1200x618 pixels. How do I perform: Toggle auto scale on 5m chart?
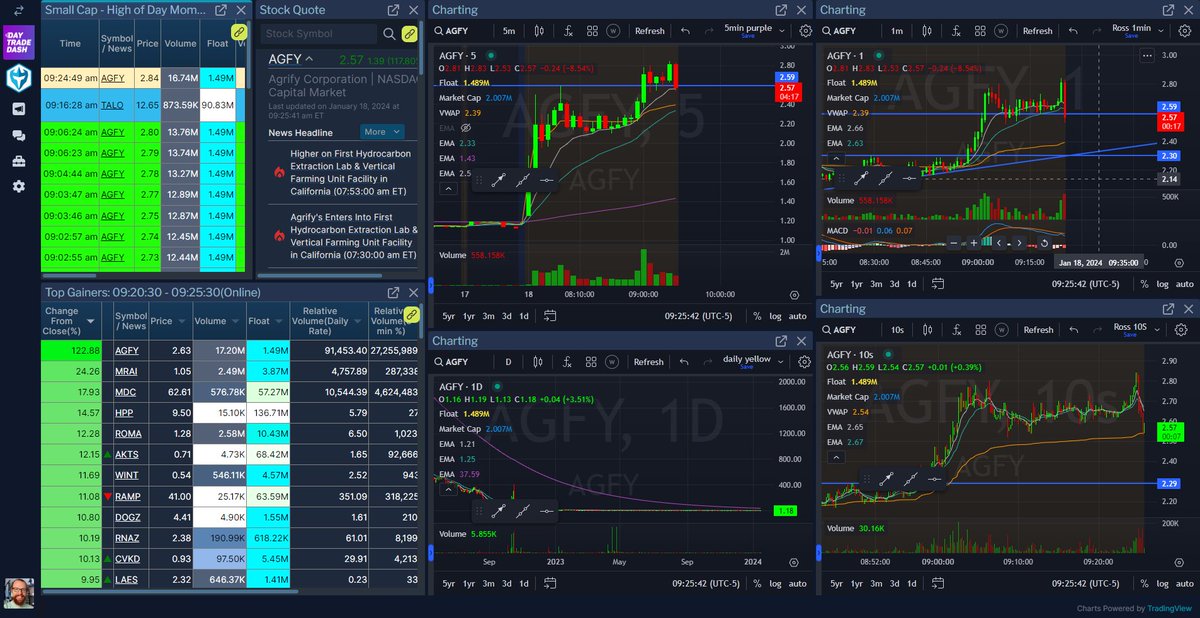(x=797, y=316)
